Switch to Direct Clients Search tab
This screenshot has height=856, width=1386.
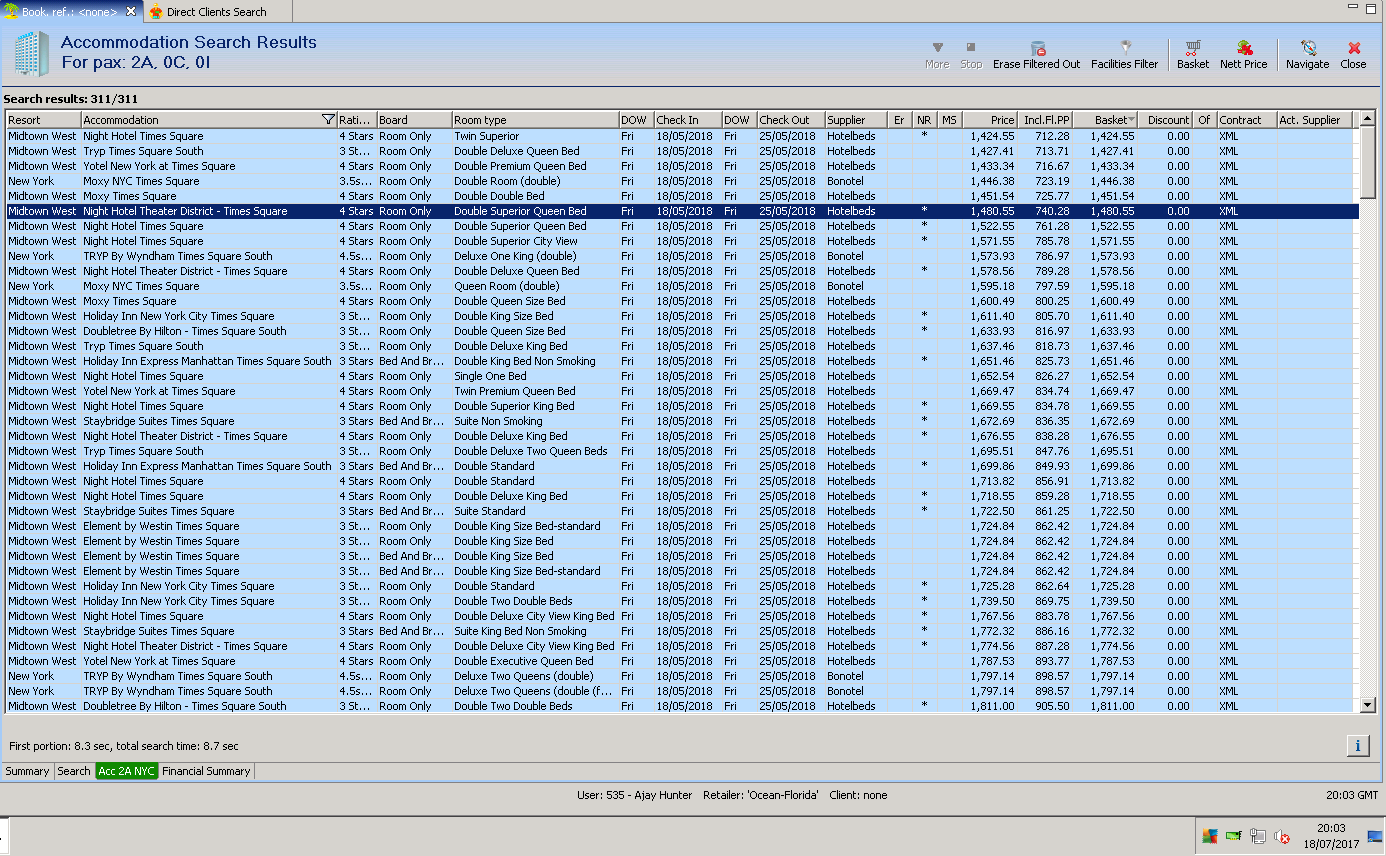click(216, 12)
